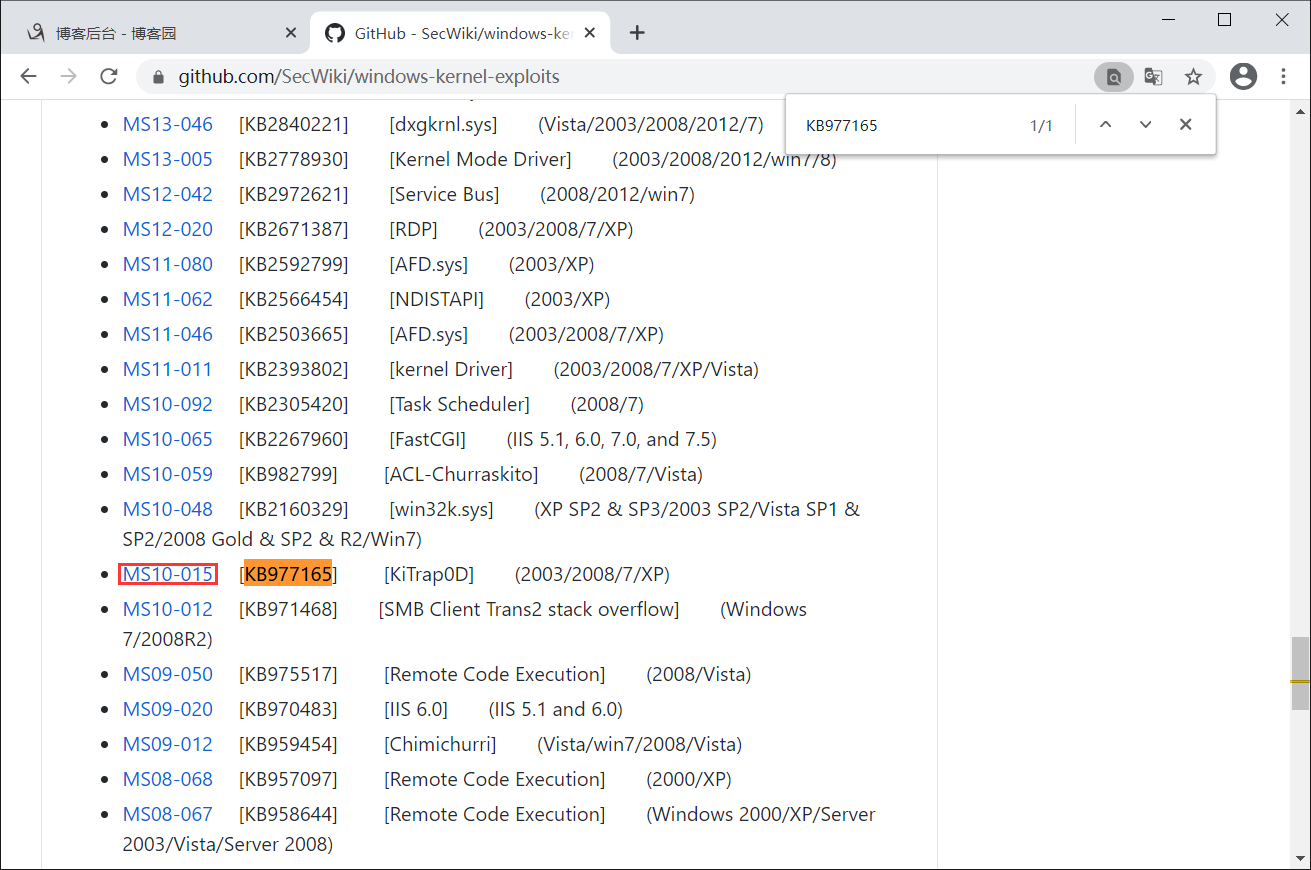Screen dimensions: 1311x870
Task: Open the MS11-062 link
Action: pos(168,299)
